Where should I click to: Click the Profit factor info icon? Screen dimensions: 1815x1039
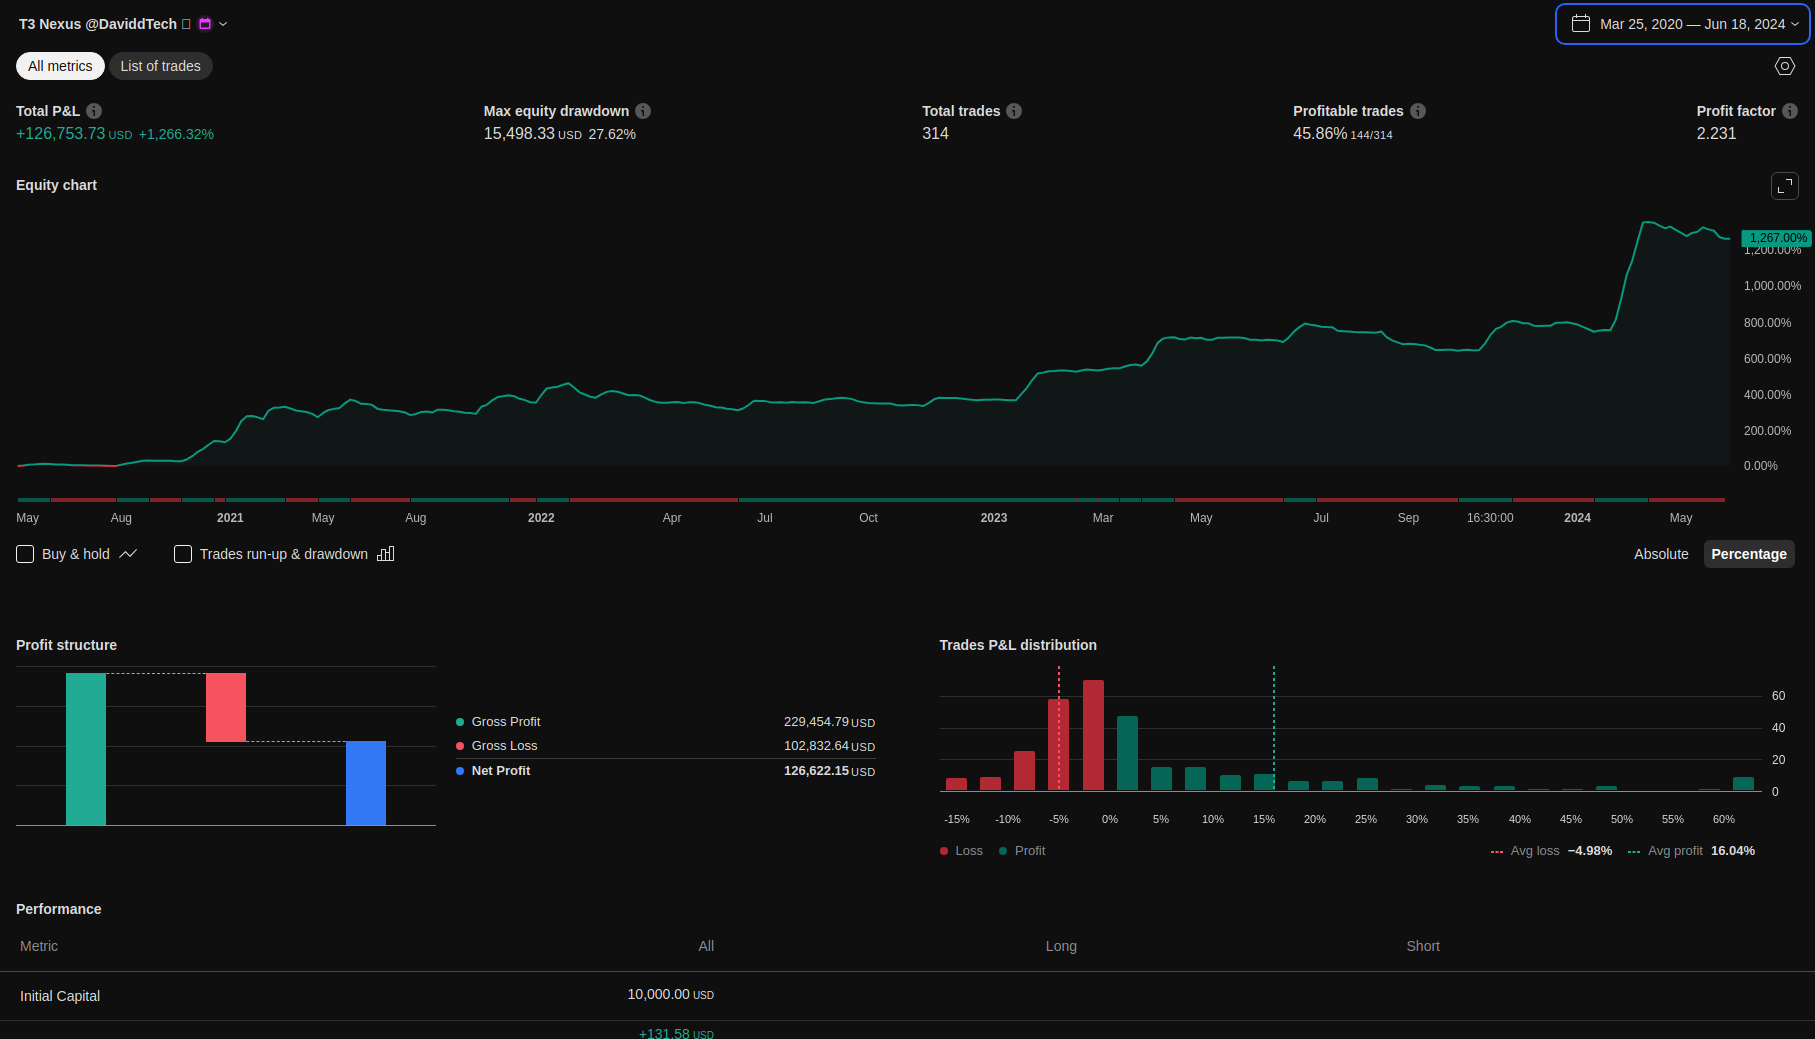click(x=1790, y=111)
